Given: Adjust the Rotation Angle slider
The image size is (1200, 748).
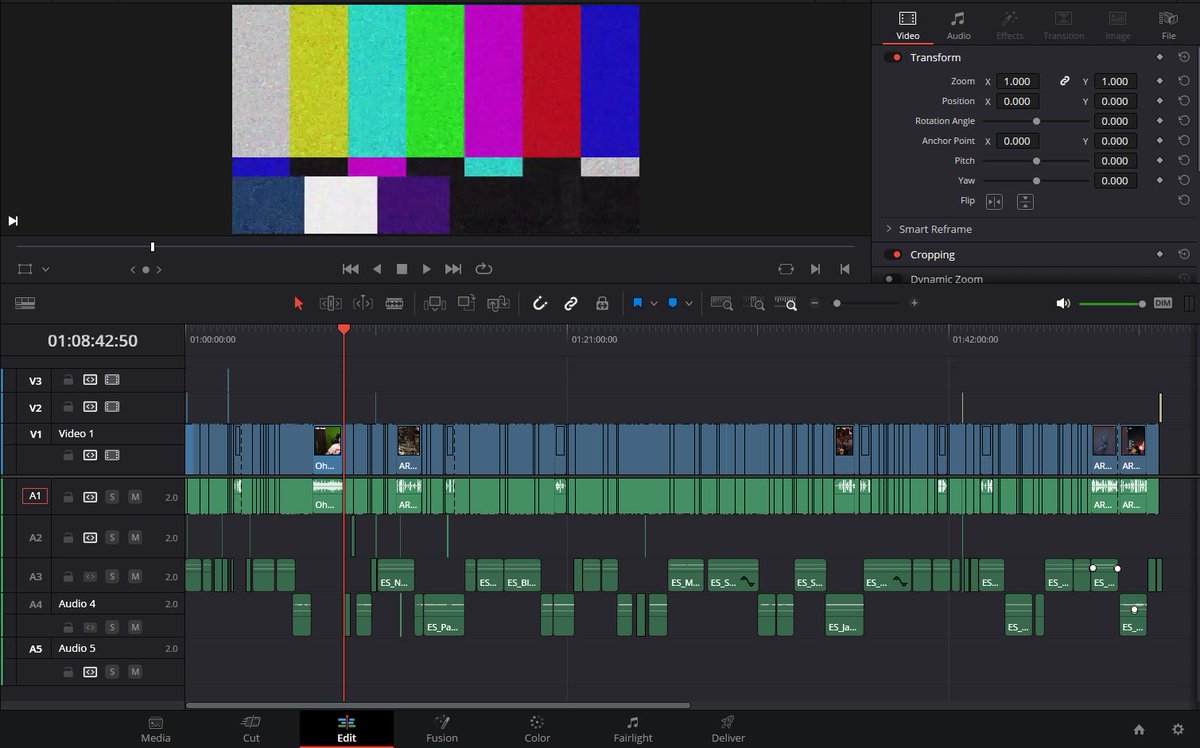Looking at the screenshot, I should point(1036,121).
